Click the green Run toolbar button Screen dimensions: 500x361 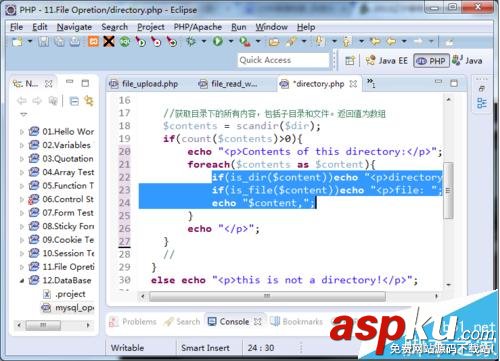click(x=218, y=42)
